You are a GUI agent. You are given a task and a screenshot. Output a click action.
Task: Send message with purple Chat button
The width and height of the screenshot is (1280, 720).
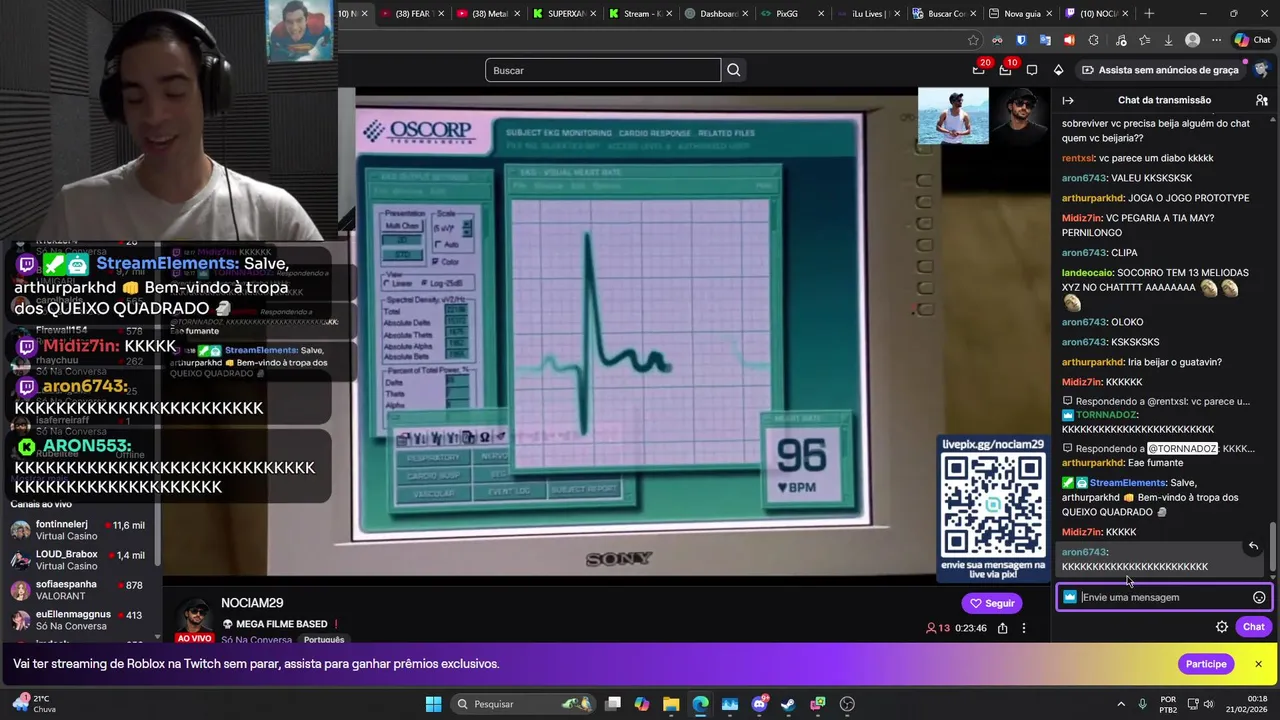point(1254,627)
